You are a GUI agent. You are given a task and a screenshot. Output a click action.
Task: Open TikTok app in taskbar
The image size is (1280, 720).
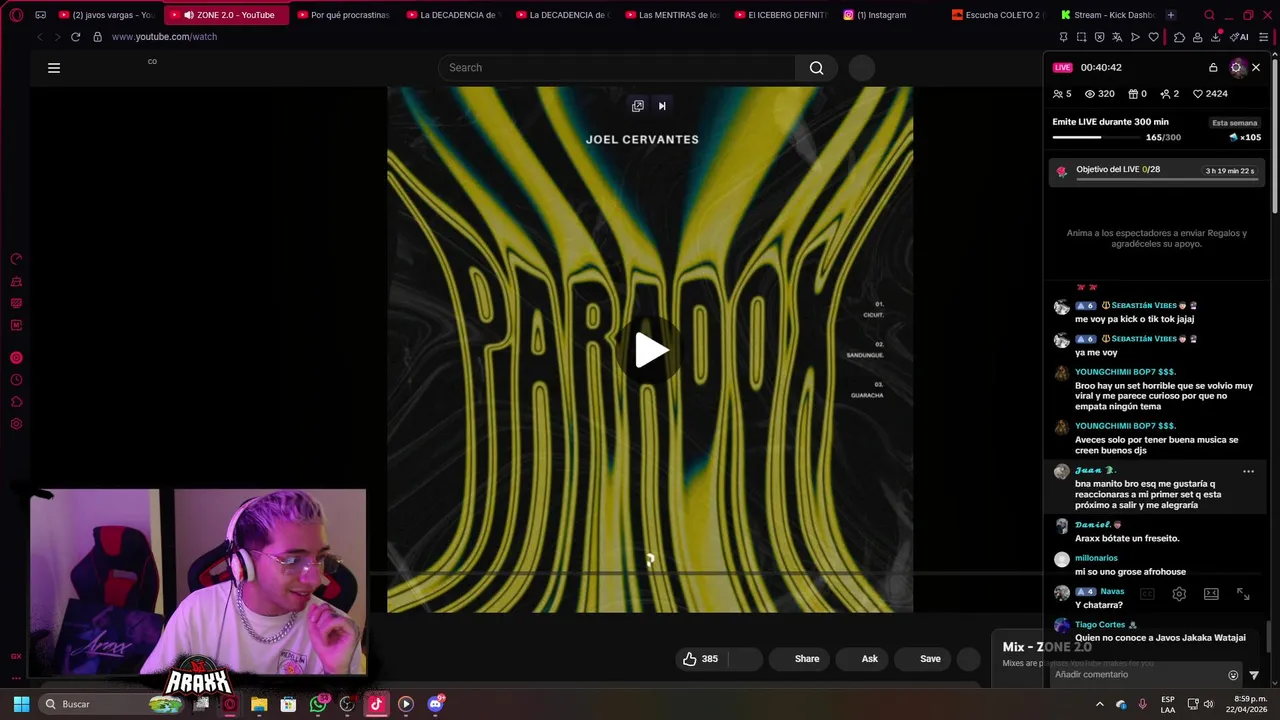[x=376, y=704]
